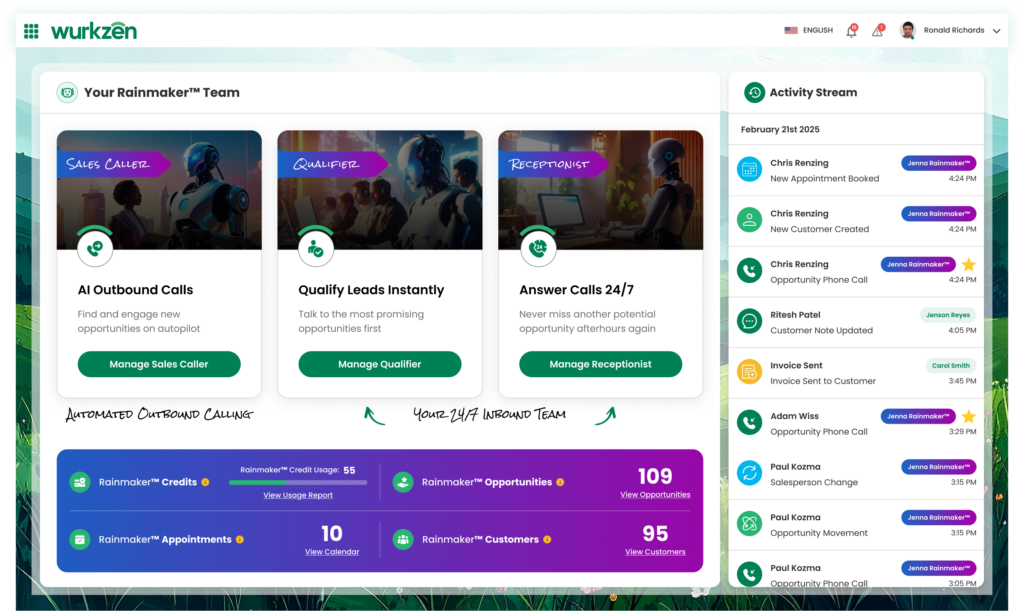Click info icon next to Rainmaker Opportunities
This screenshot has height=611, width=1024.
coord(560,482)
